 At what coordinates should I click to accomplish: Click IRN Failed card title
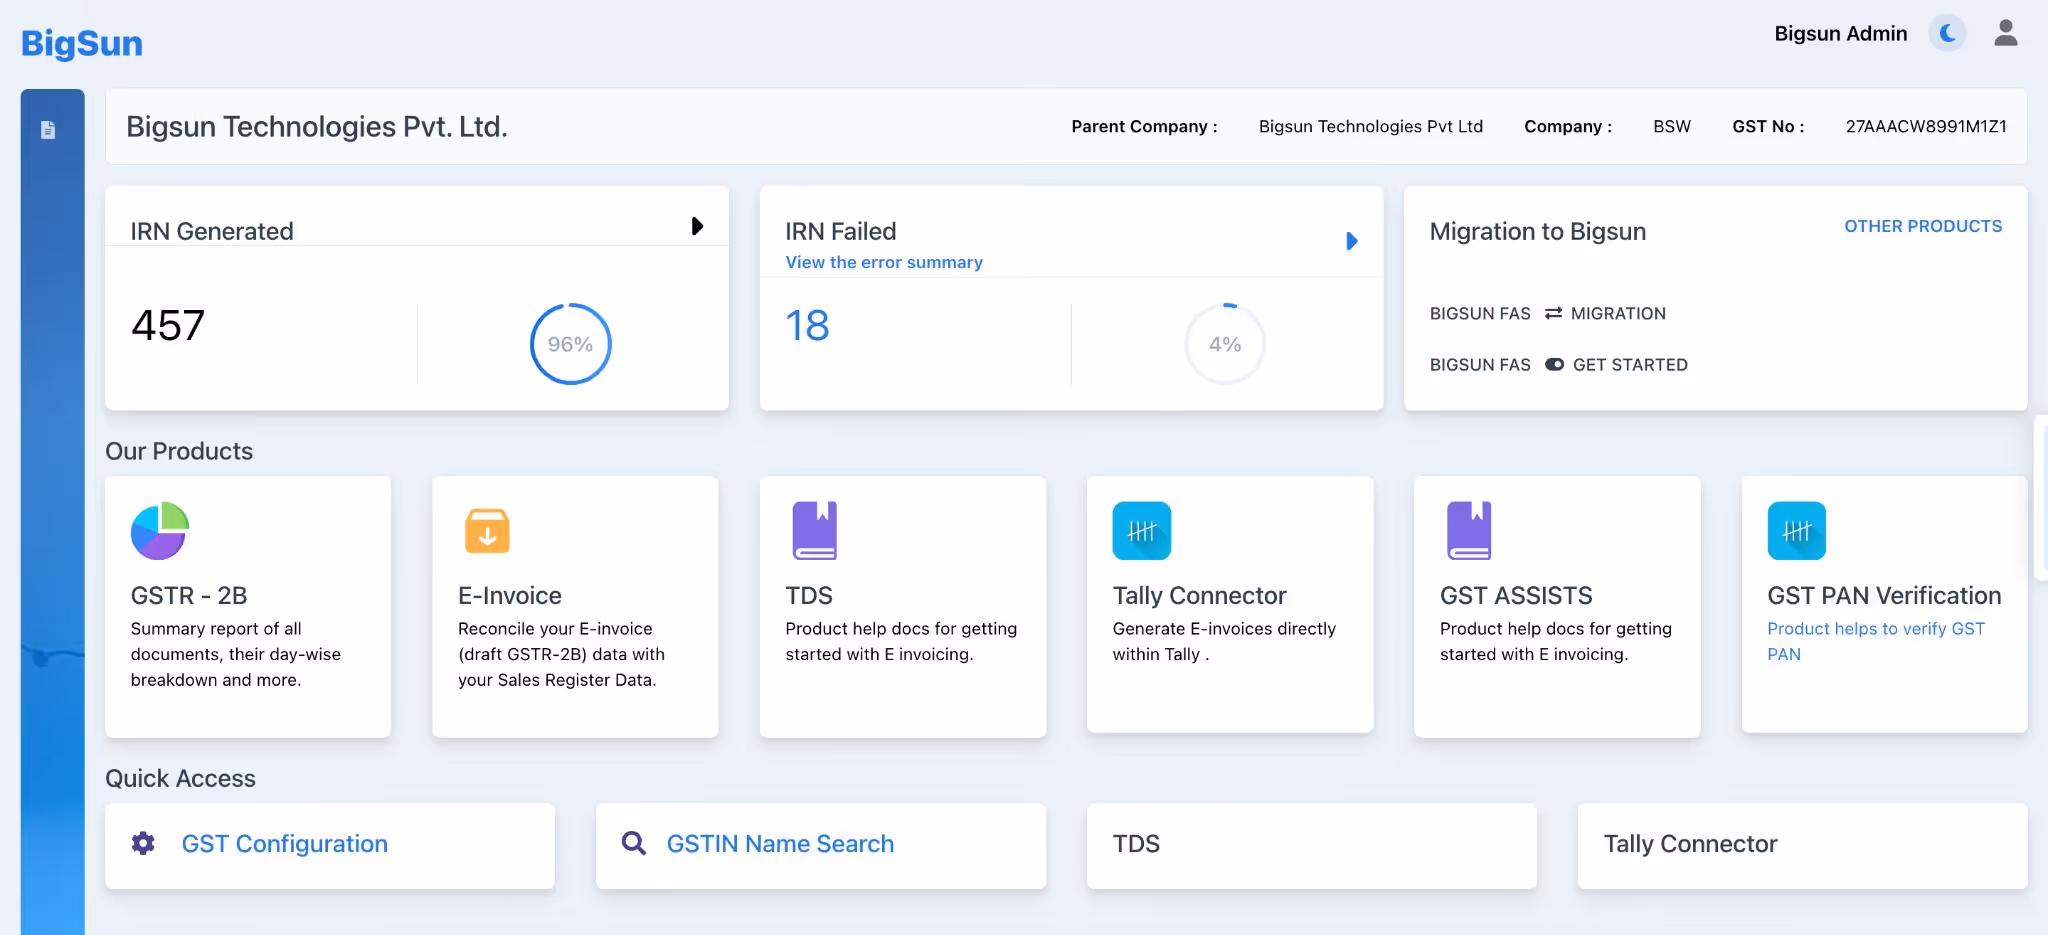841,231
